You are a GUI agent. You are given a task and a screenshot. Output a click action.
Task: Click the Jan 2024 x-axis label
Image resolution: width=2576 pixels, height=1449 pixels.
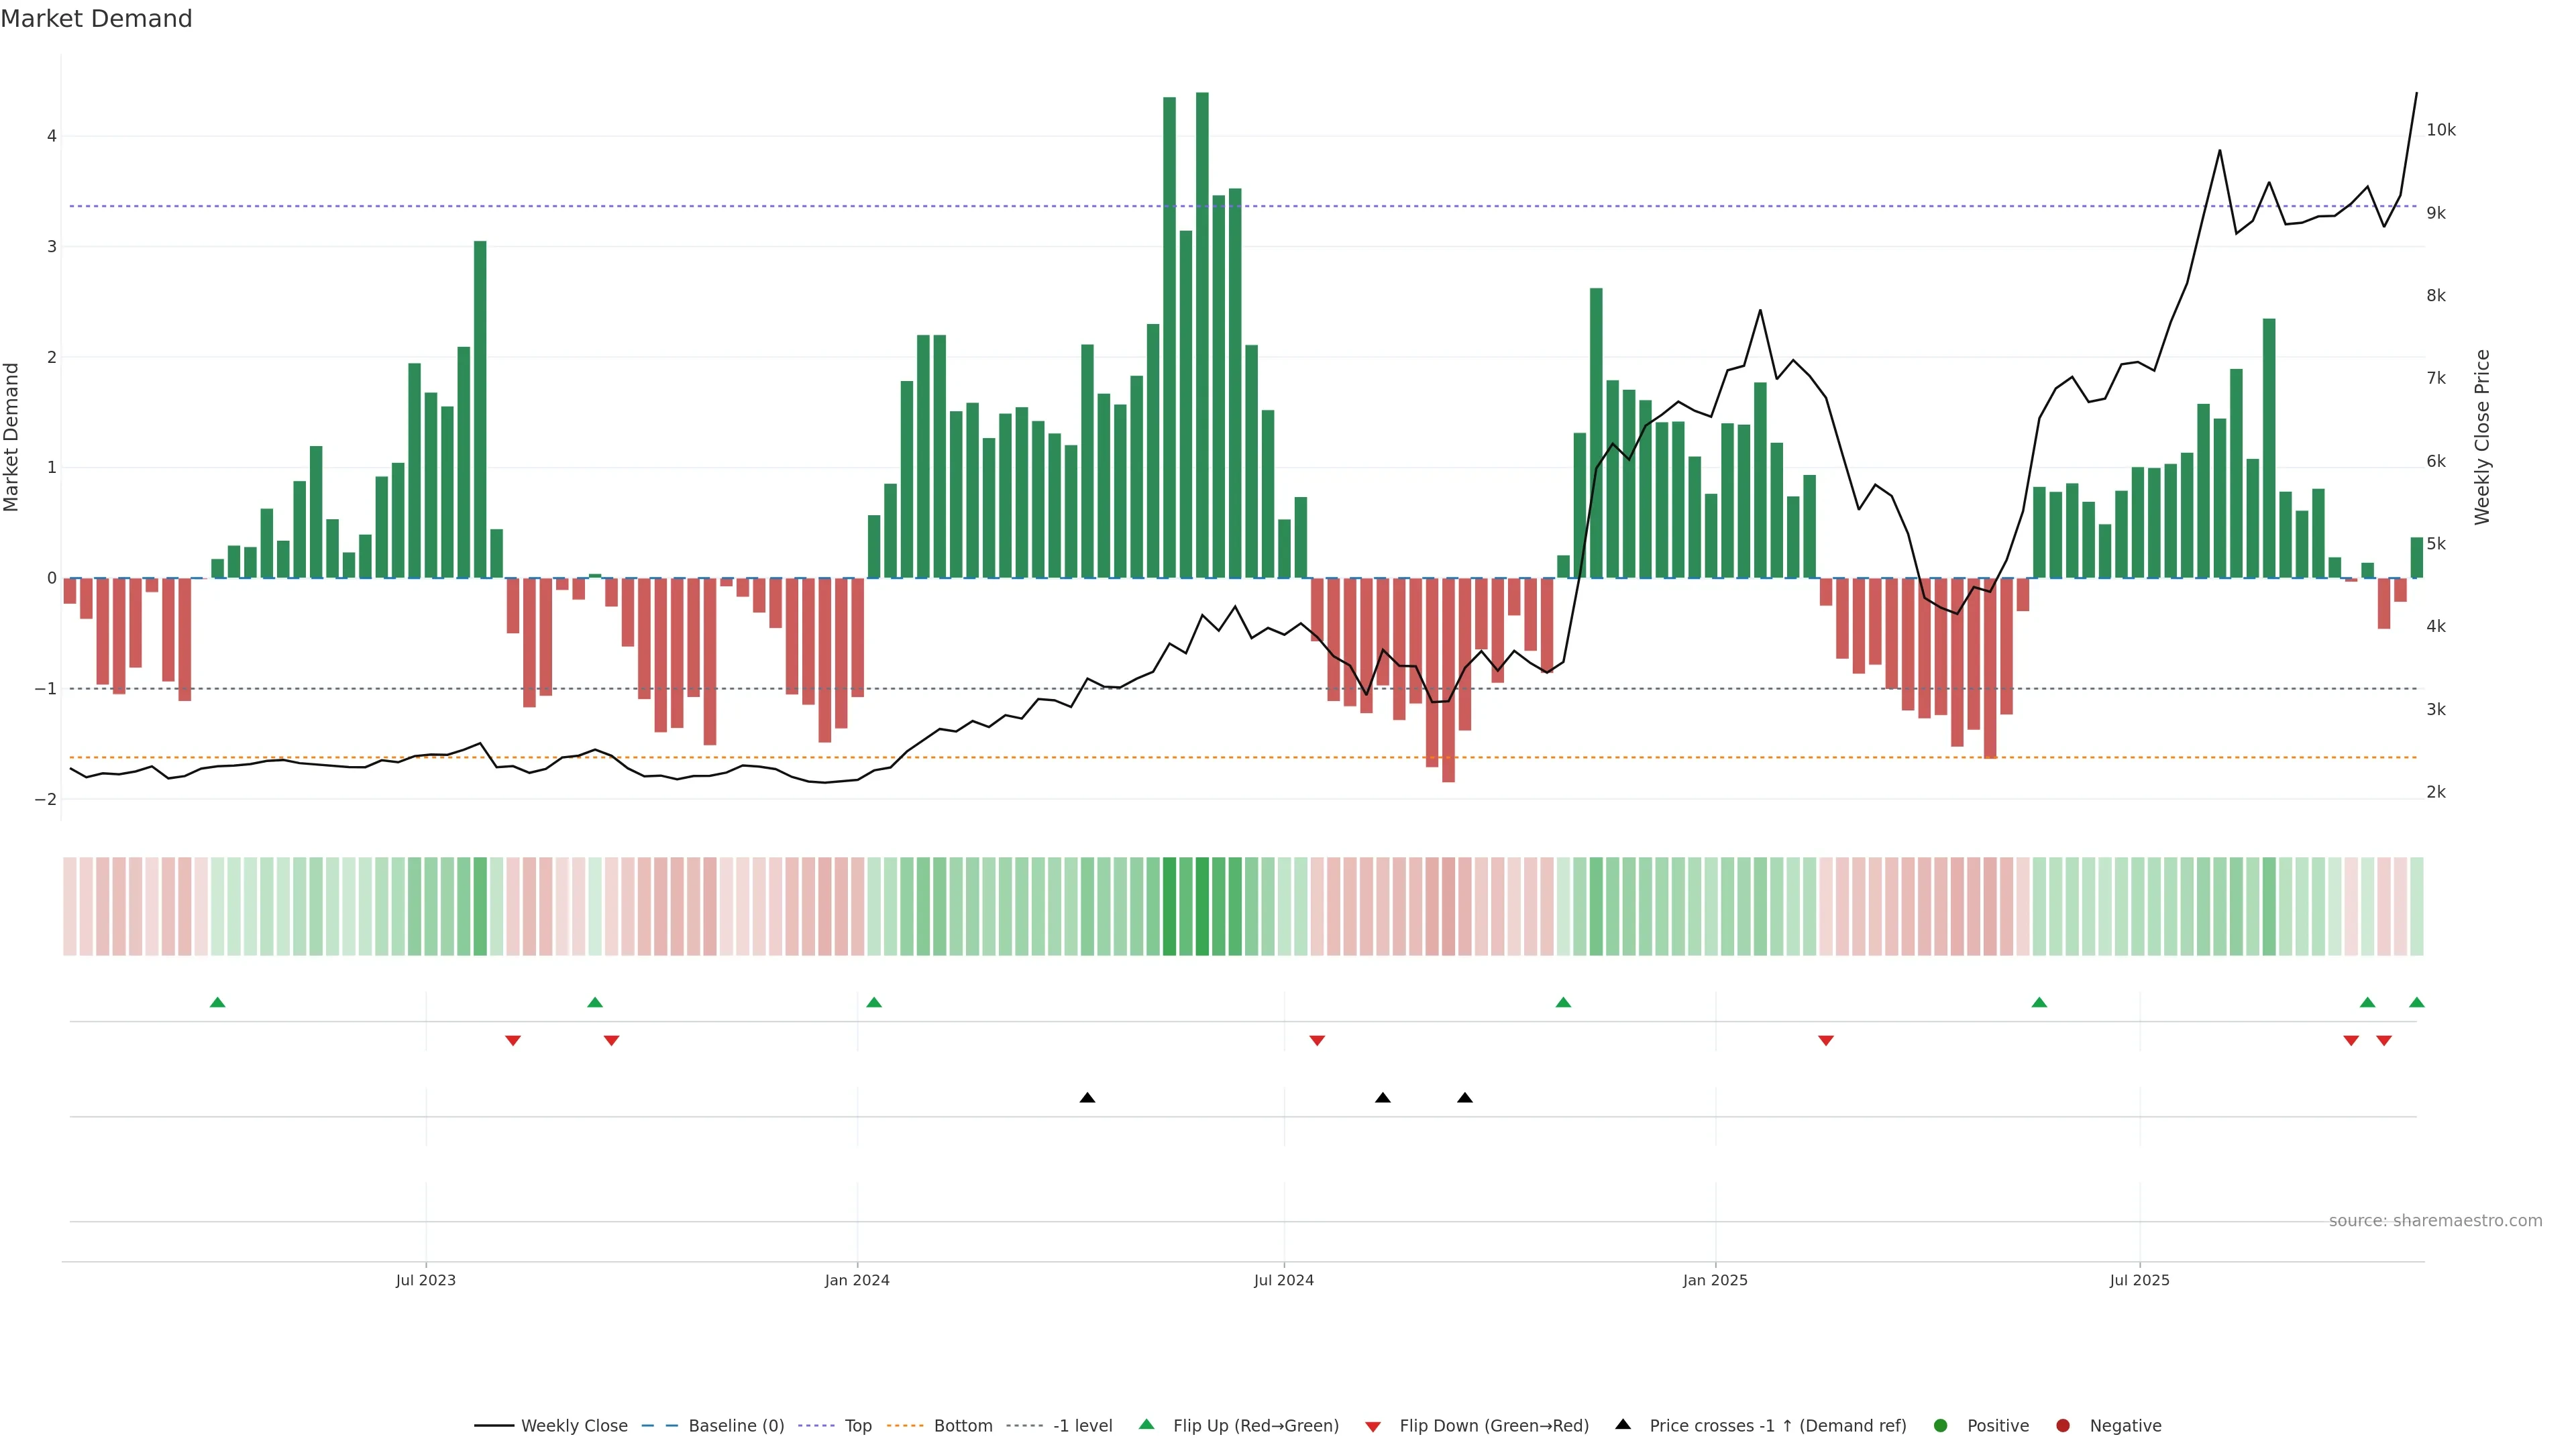coord(857,1280)
